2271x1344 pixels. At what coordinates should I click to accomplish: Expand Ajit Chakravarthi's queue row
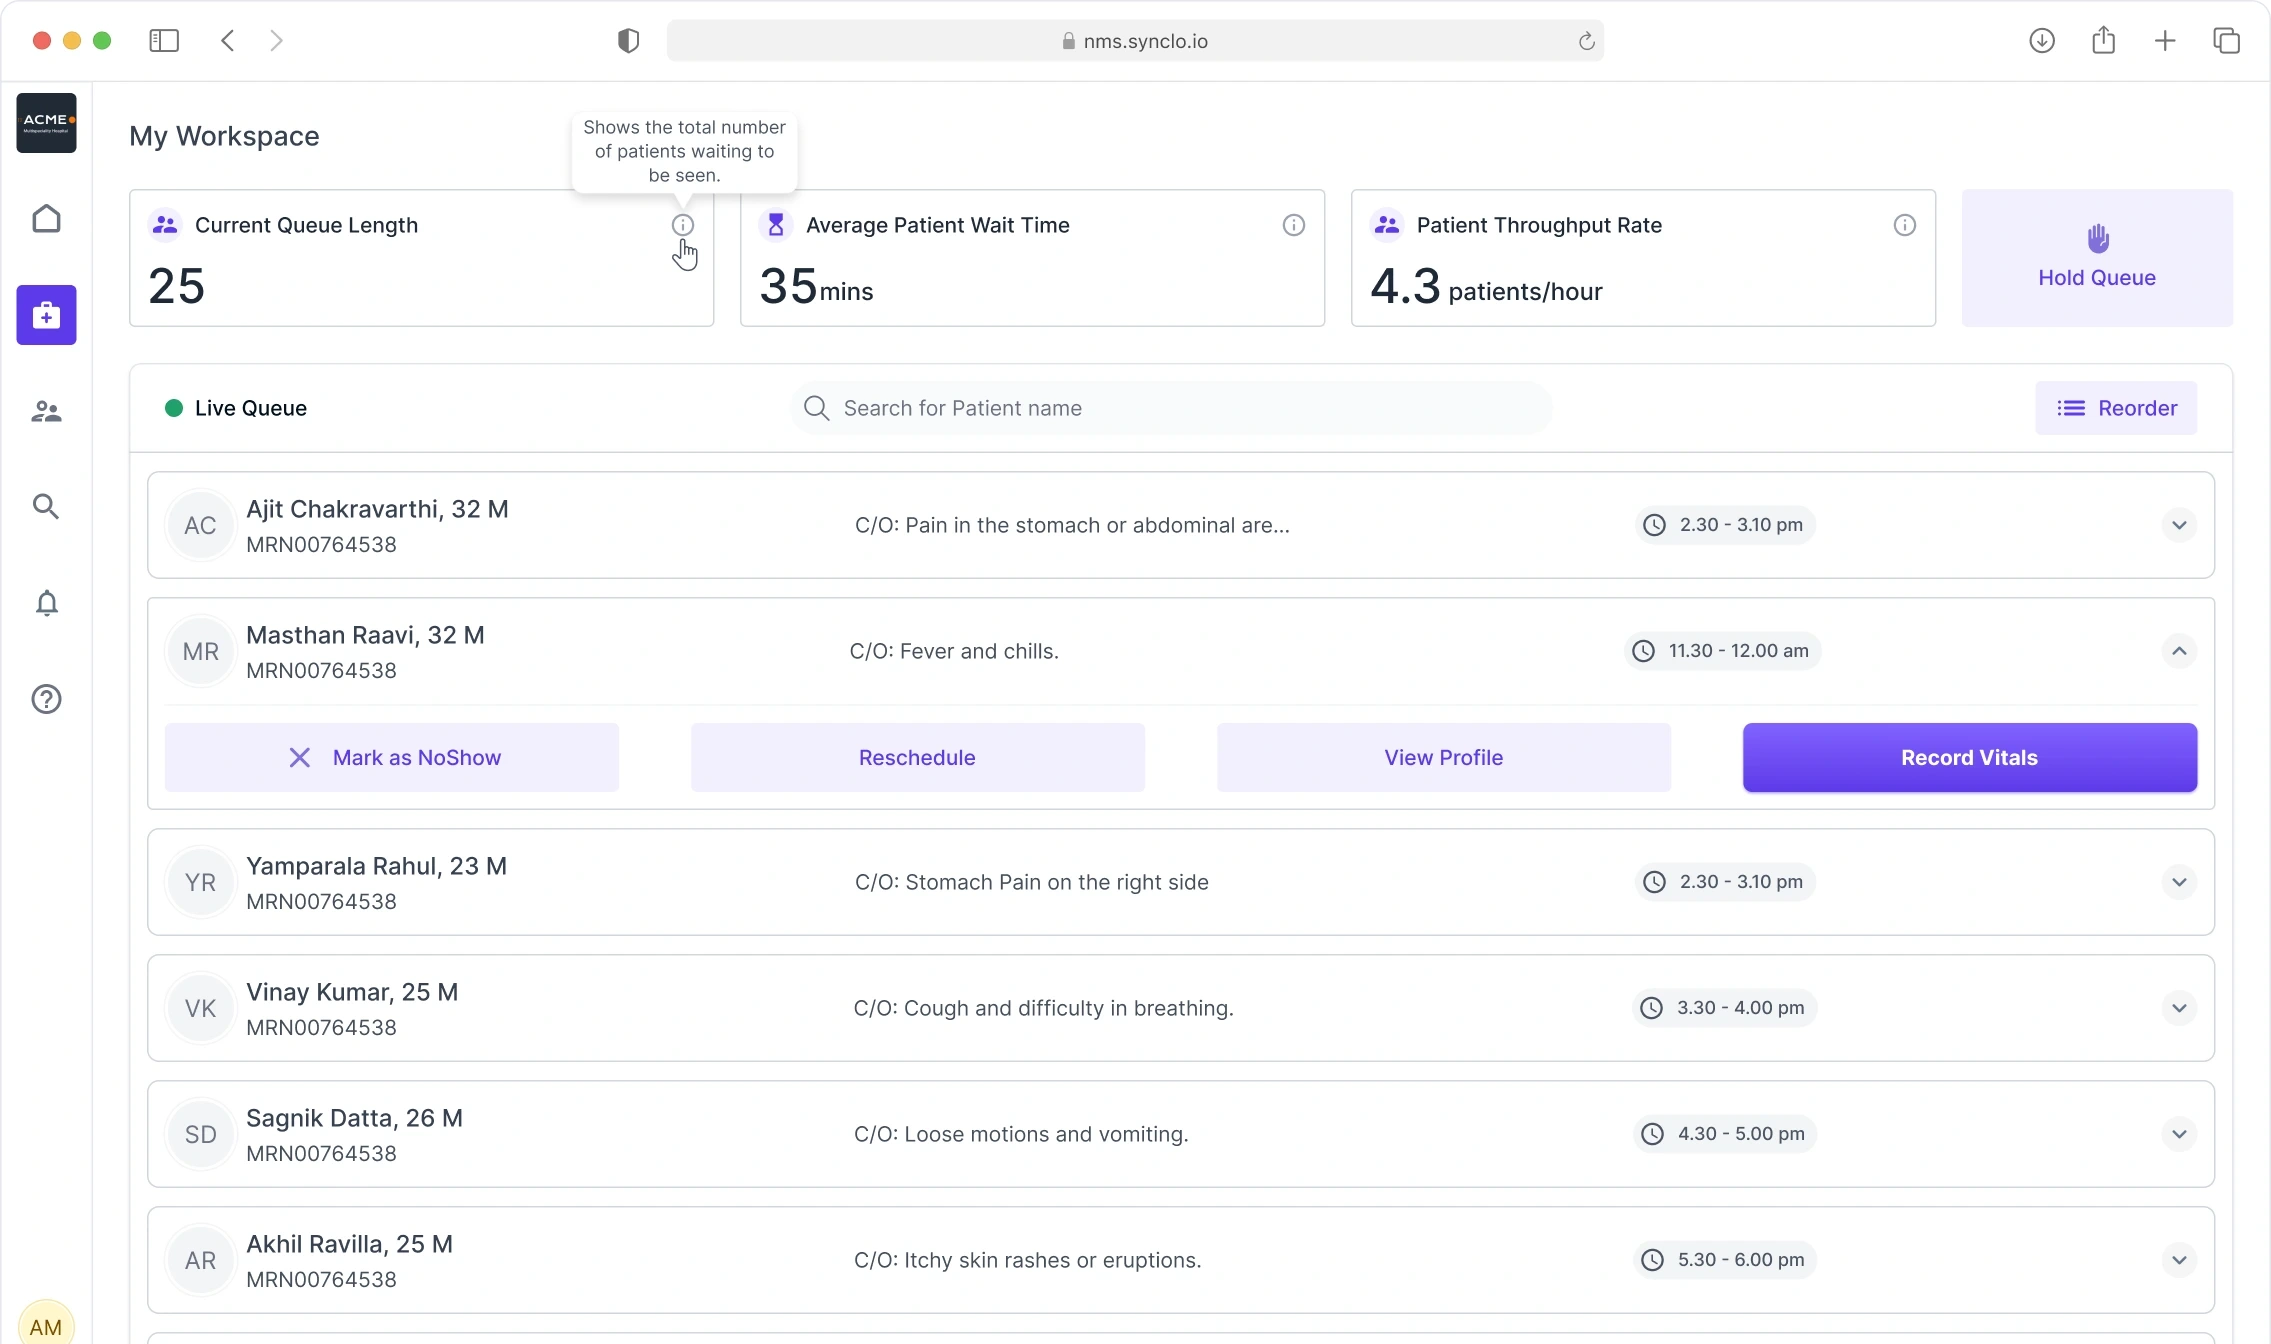[x=2179, y=525]
